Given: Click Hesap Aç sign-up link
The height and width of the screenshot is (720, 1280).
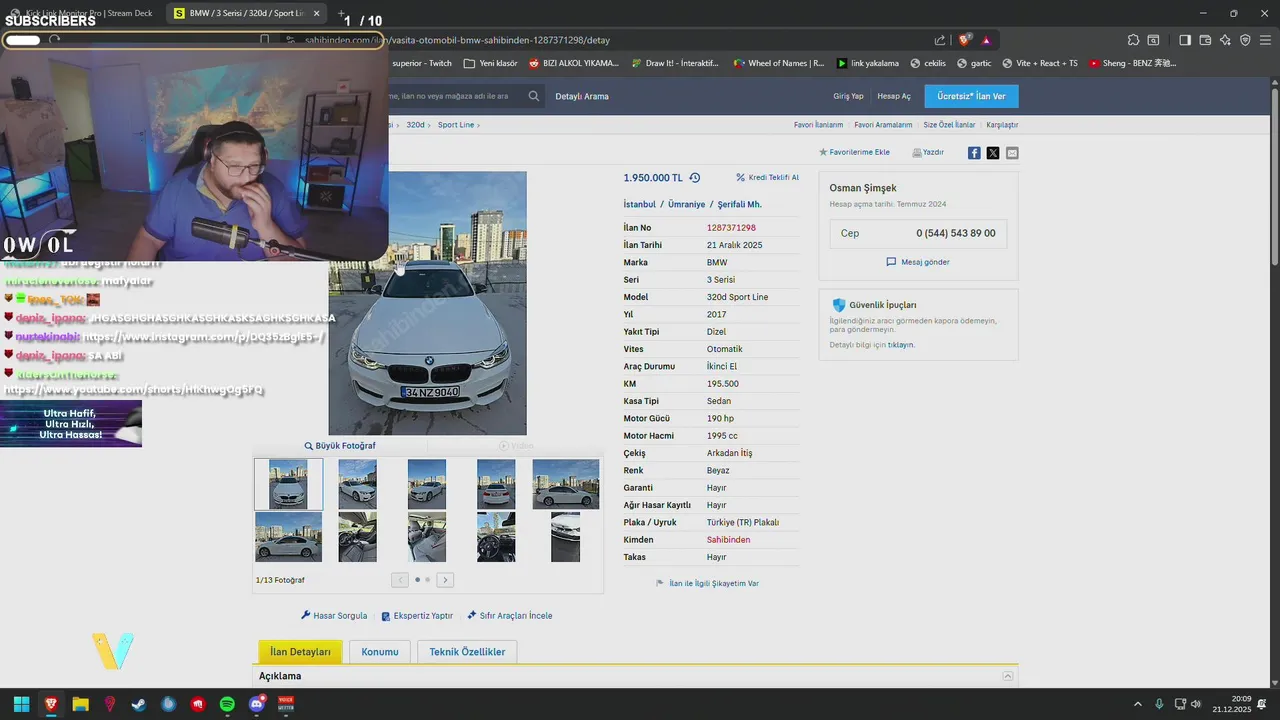Looking at the screenshot, I should (x=894, y=96).
